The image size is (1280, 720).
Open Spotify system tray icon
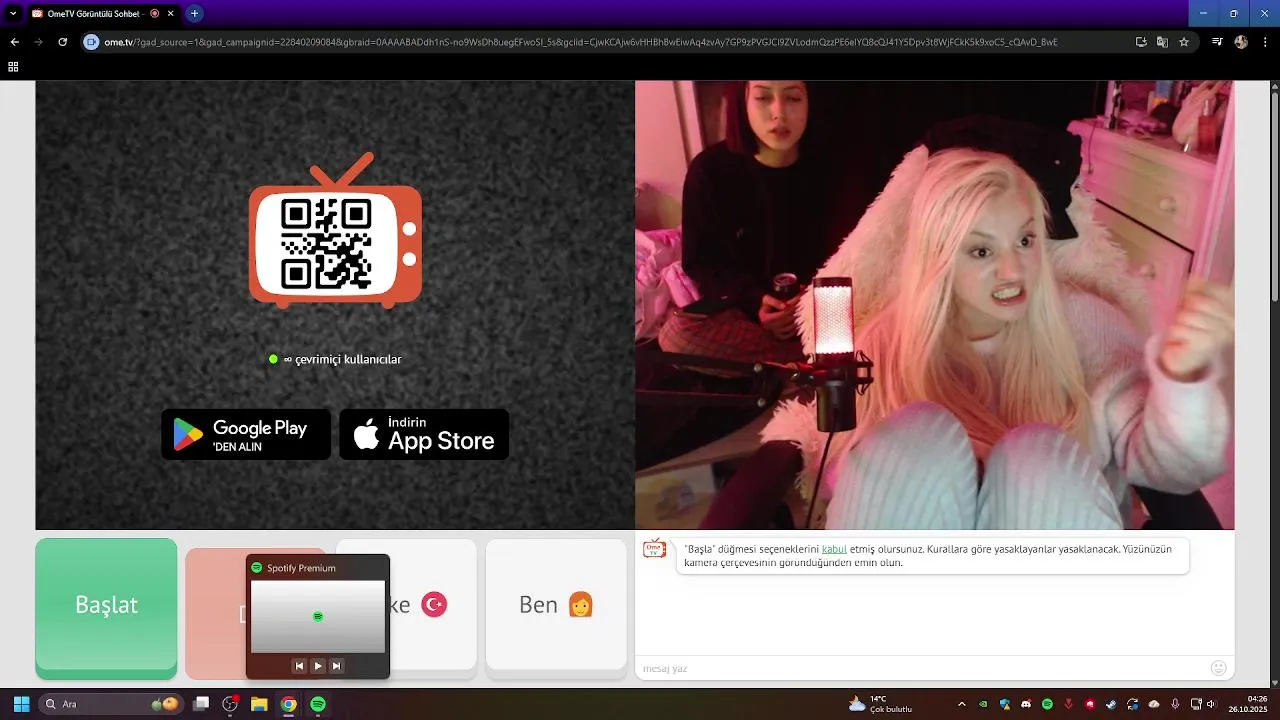[x=1047, y=704]
